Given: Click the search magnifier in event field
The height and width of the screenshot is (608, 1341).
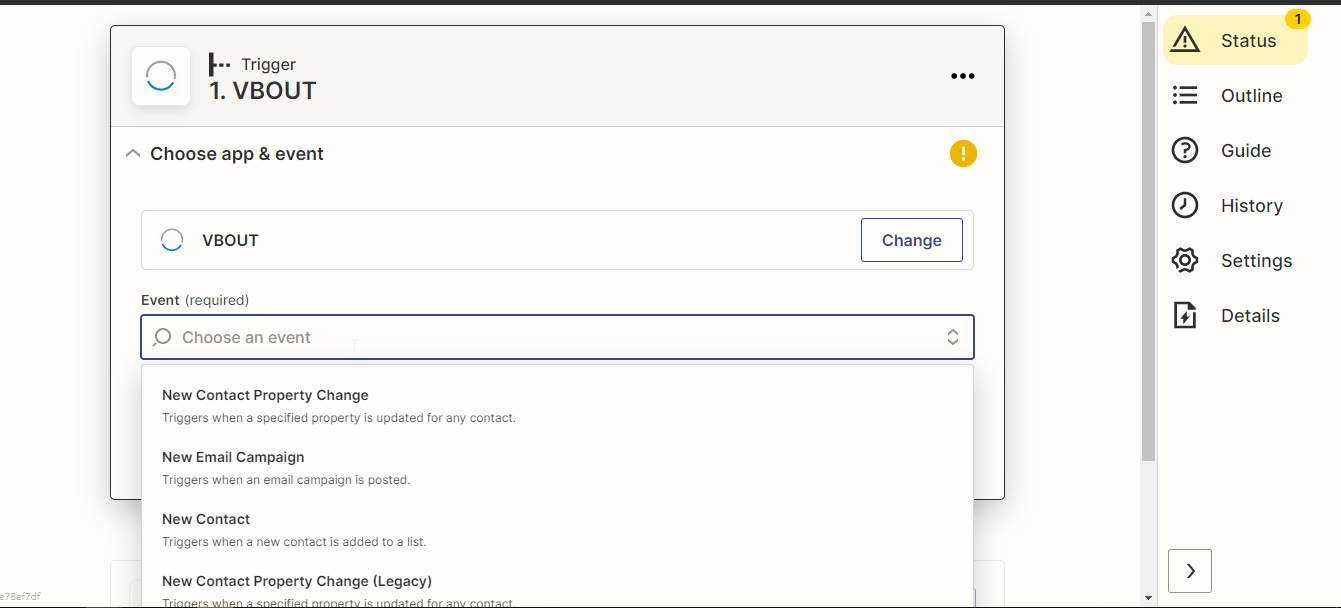Looking at the screenshot, I should coord(162,338).
